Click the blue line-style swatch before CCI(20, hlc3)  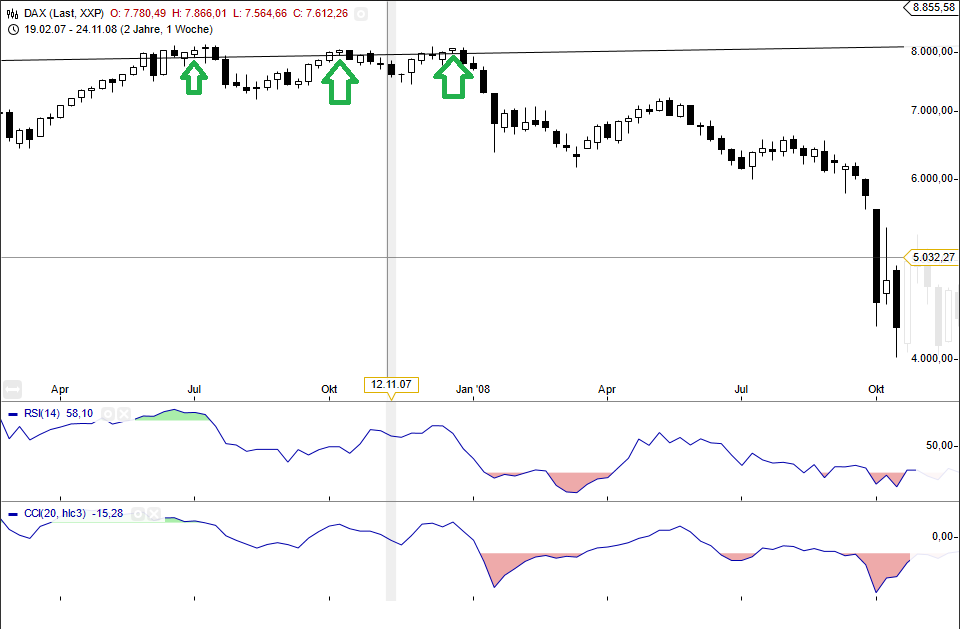[12, 513]
